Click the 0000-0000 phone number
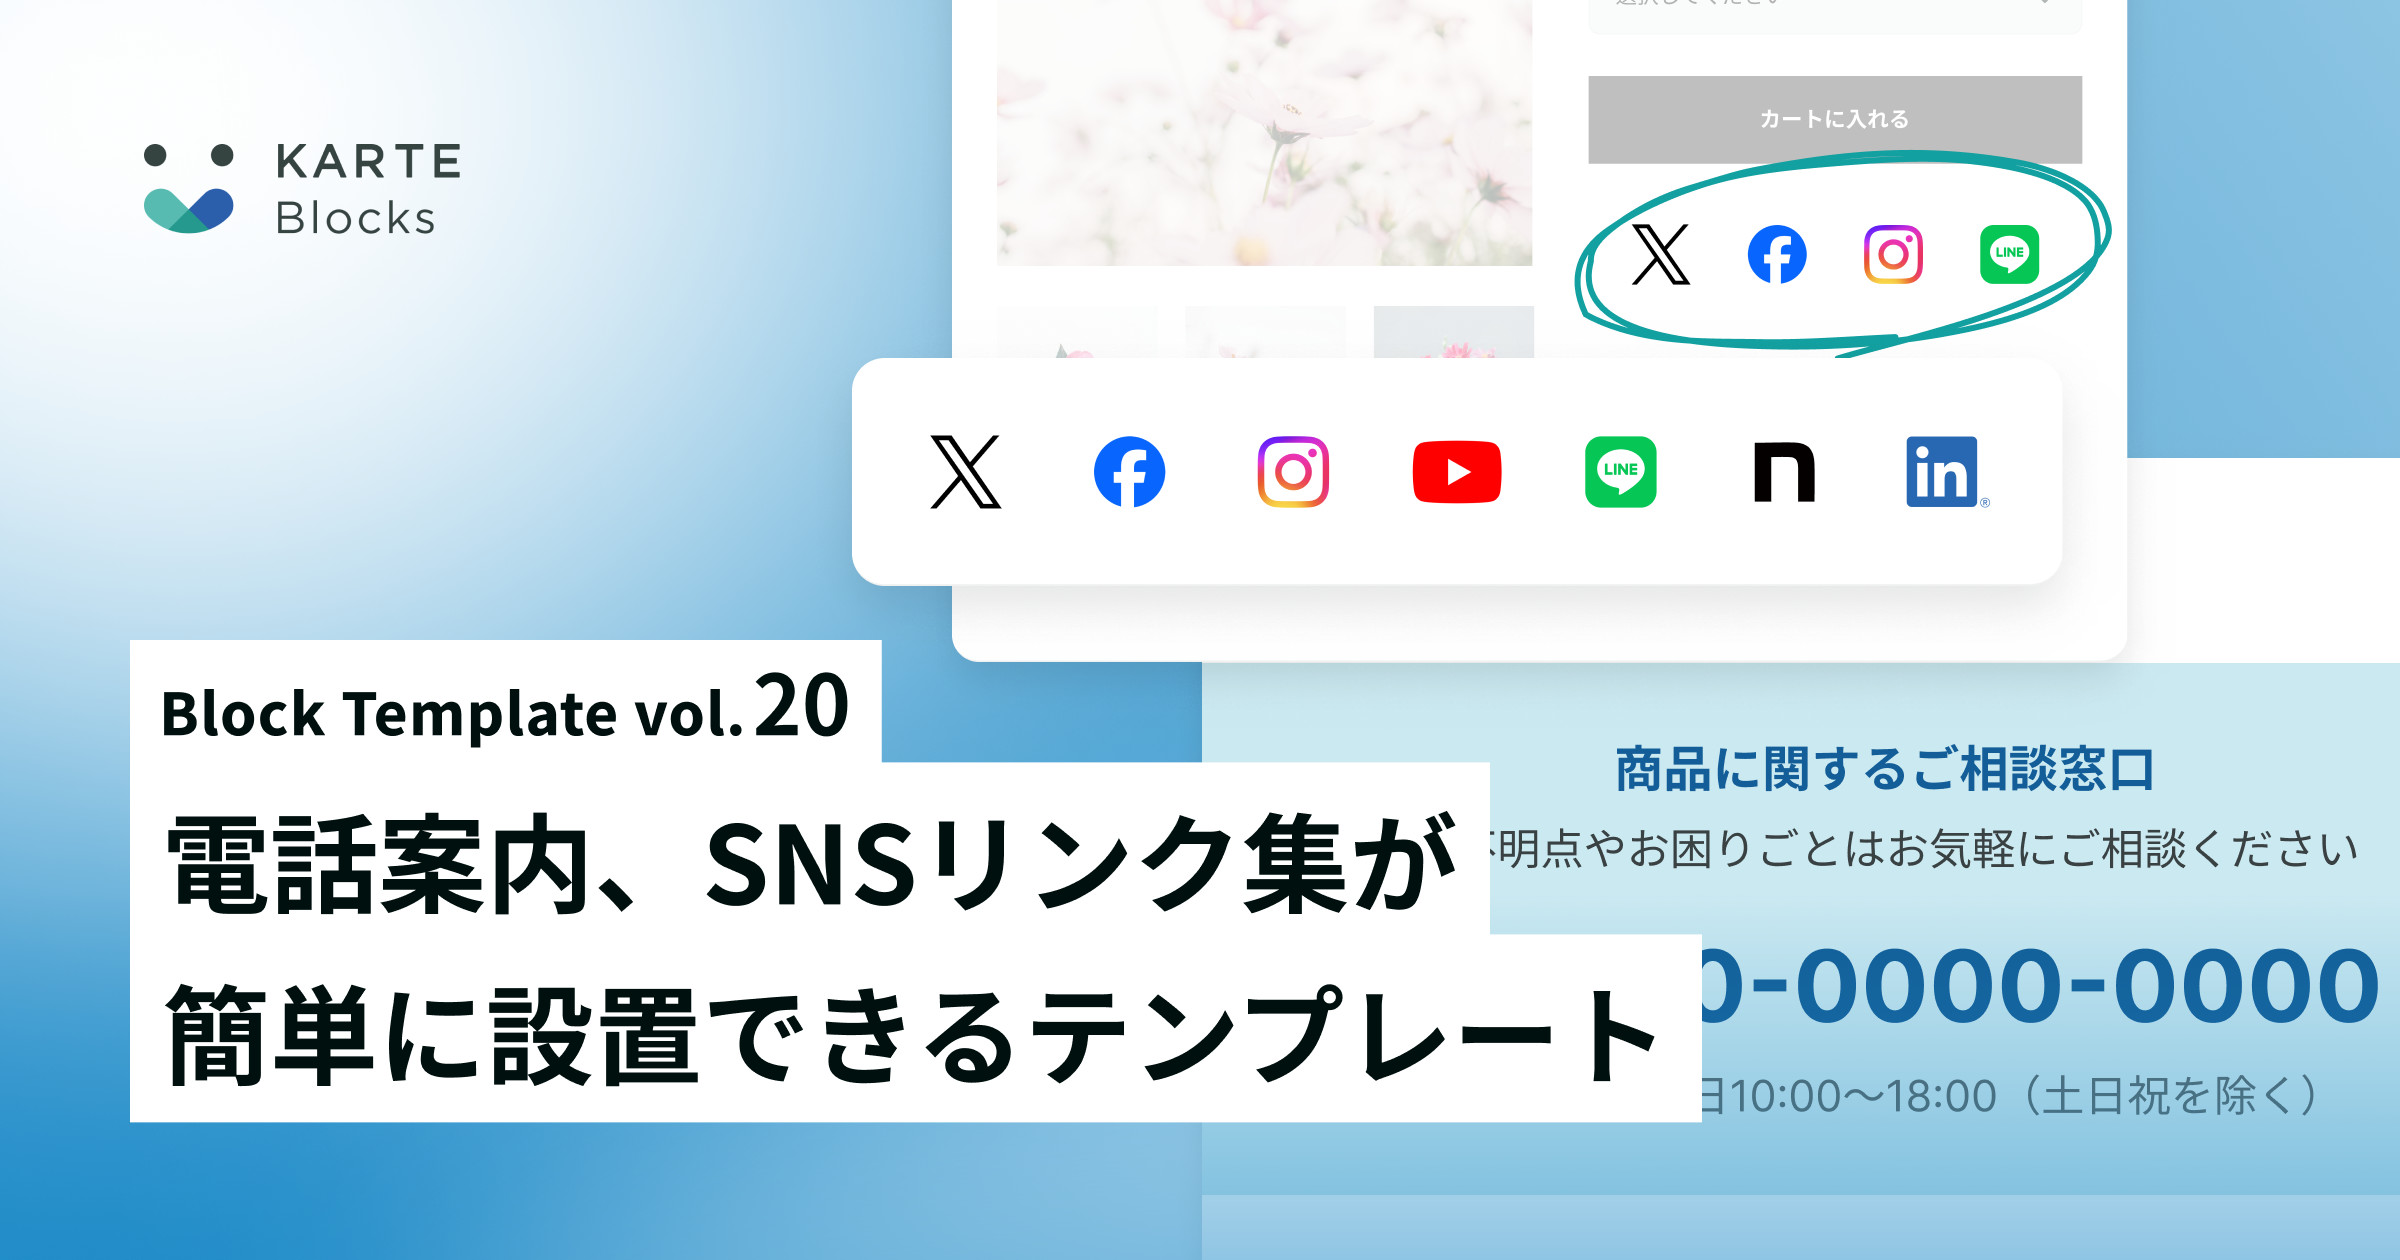This screenshot has height=1260, width=2400. coord(2040,987)
